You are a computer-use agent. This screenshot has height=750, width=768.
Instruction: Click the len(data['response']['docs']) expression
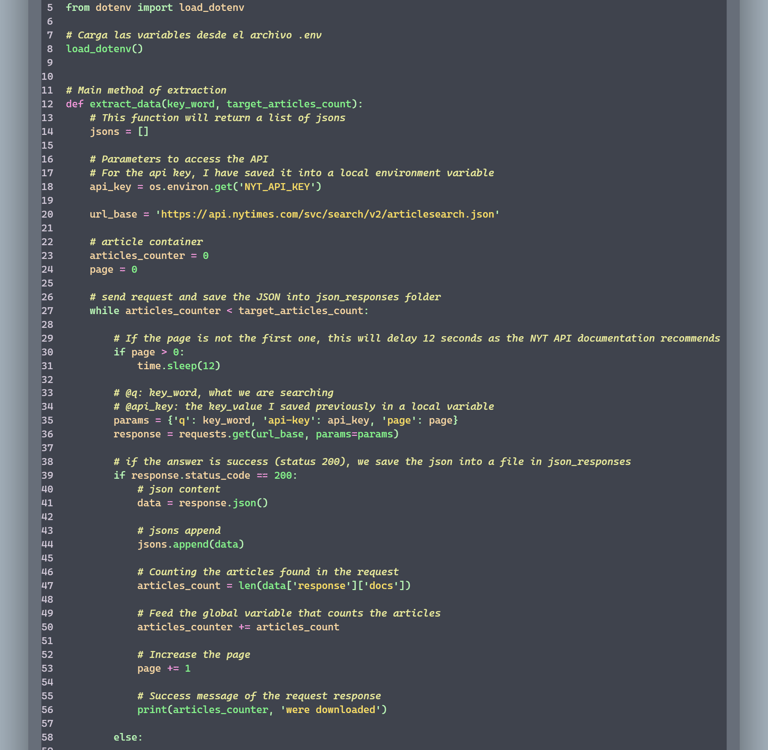pyautogui.click(x=324, y=586)
